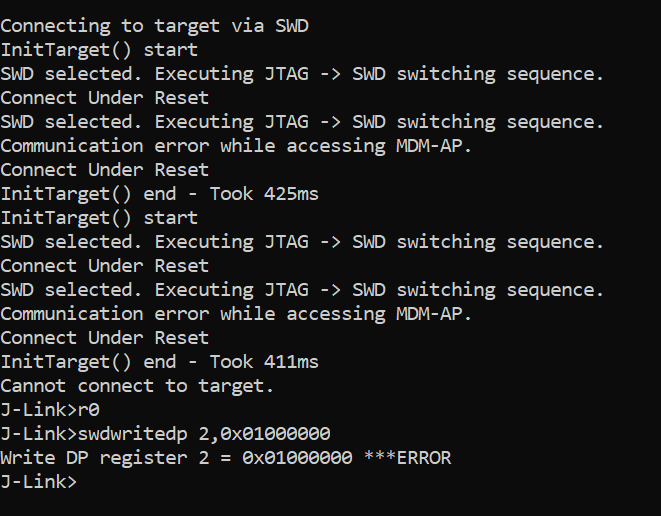Click the last "SWD selected. Executing JTAG" line
The height and width of the screenshot is (516, 661).
(302, 290)
